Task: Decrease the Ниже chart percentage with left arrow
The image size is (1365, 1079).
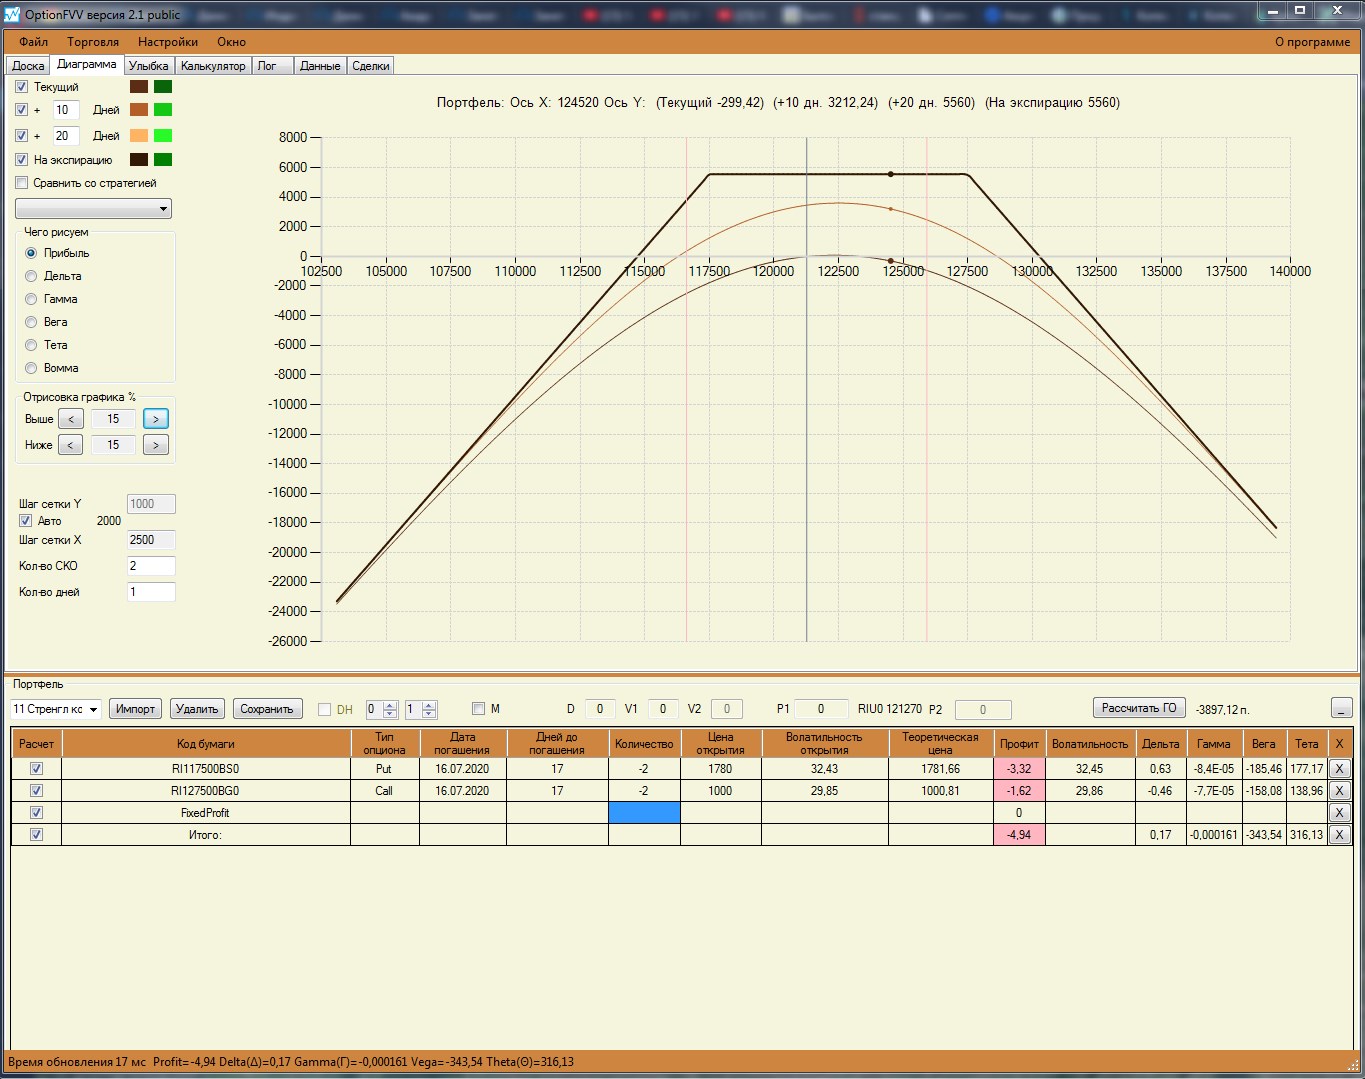Action: (x=70, y=445)
